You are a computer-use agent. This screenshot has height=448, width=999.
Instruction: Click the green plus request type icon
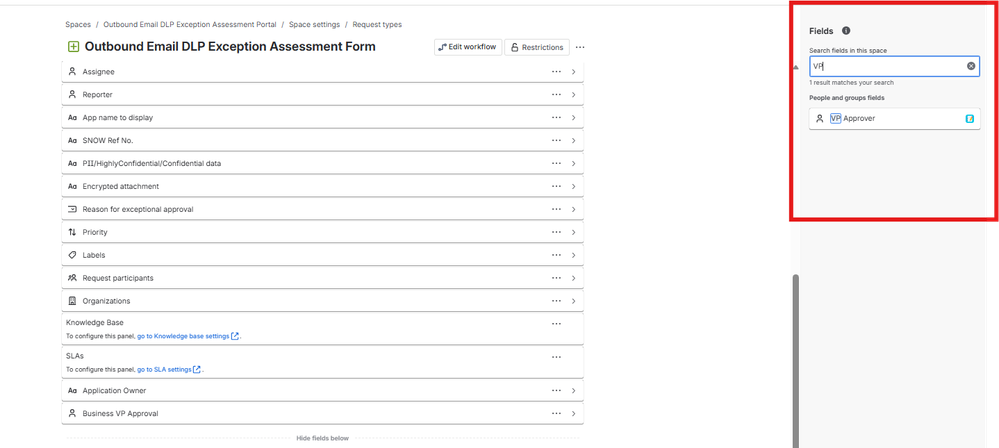[73, 47]
